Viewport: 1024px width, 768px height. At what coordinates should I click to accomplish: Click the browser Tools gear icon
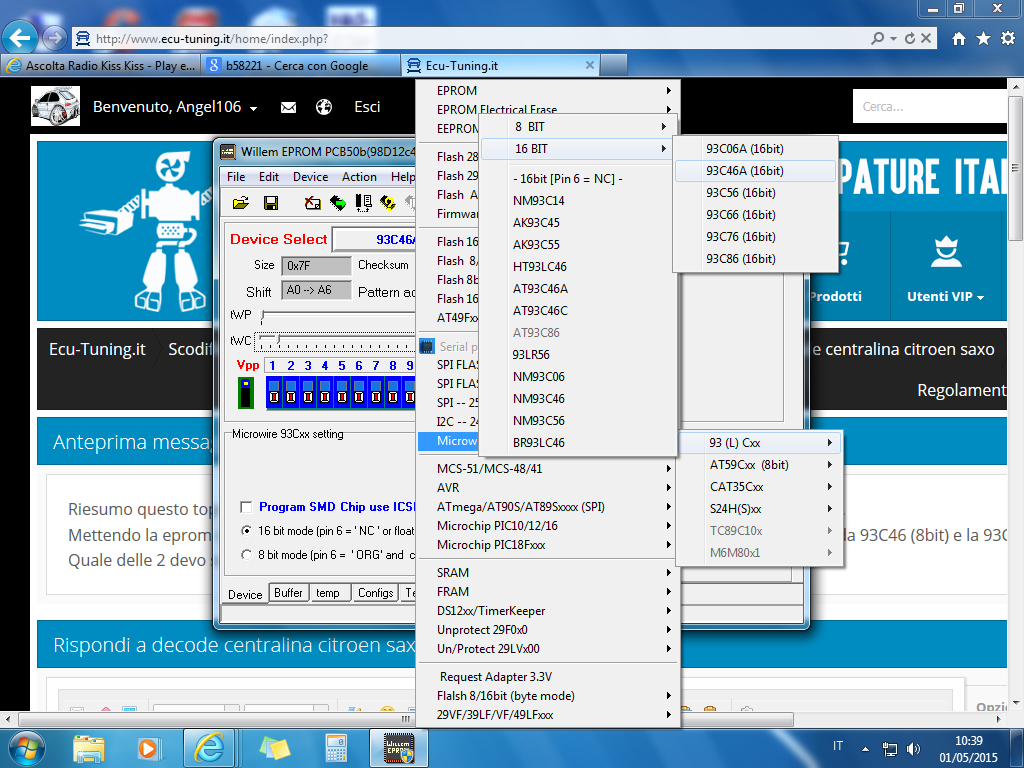(1008, 39)
